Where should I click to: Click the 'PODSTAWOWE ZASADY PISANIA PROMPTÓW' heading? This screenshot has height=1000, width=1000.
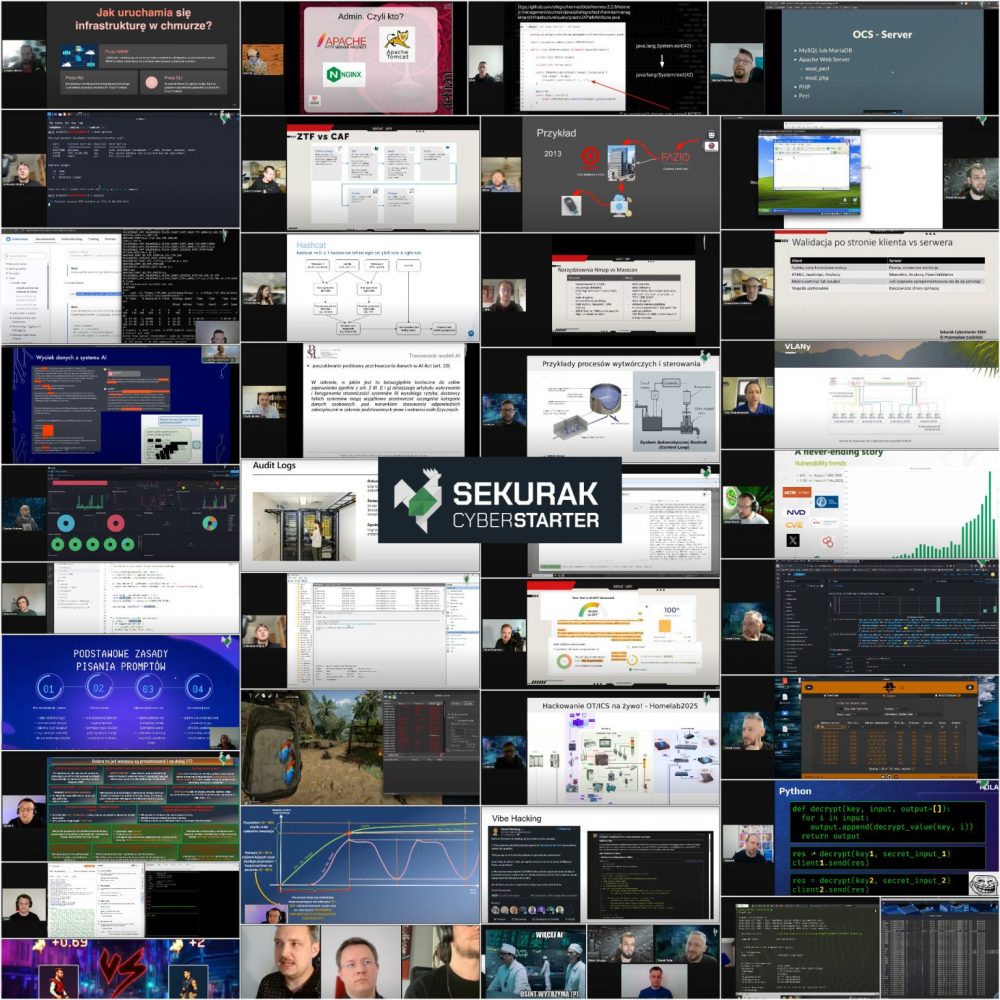pyautogui.click(x=121, y=659)
